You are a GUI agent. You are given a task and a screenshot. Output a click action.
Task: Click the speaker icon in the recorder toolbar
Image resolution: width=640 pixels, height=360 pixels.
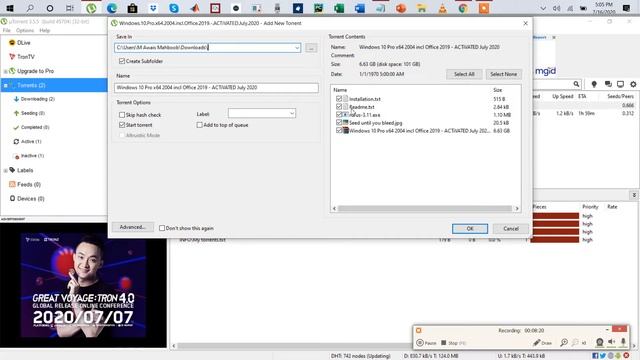(x=611, y=342)
